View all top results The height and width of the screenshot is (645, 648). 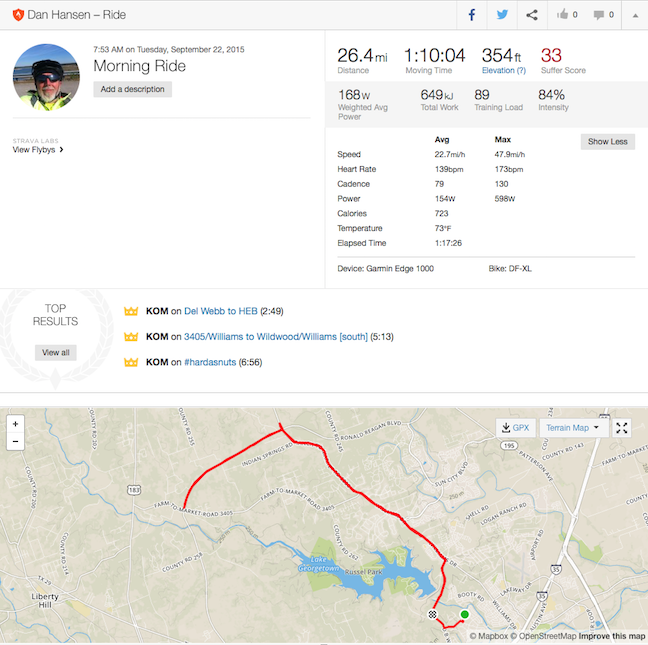[x=55, y=352]
